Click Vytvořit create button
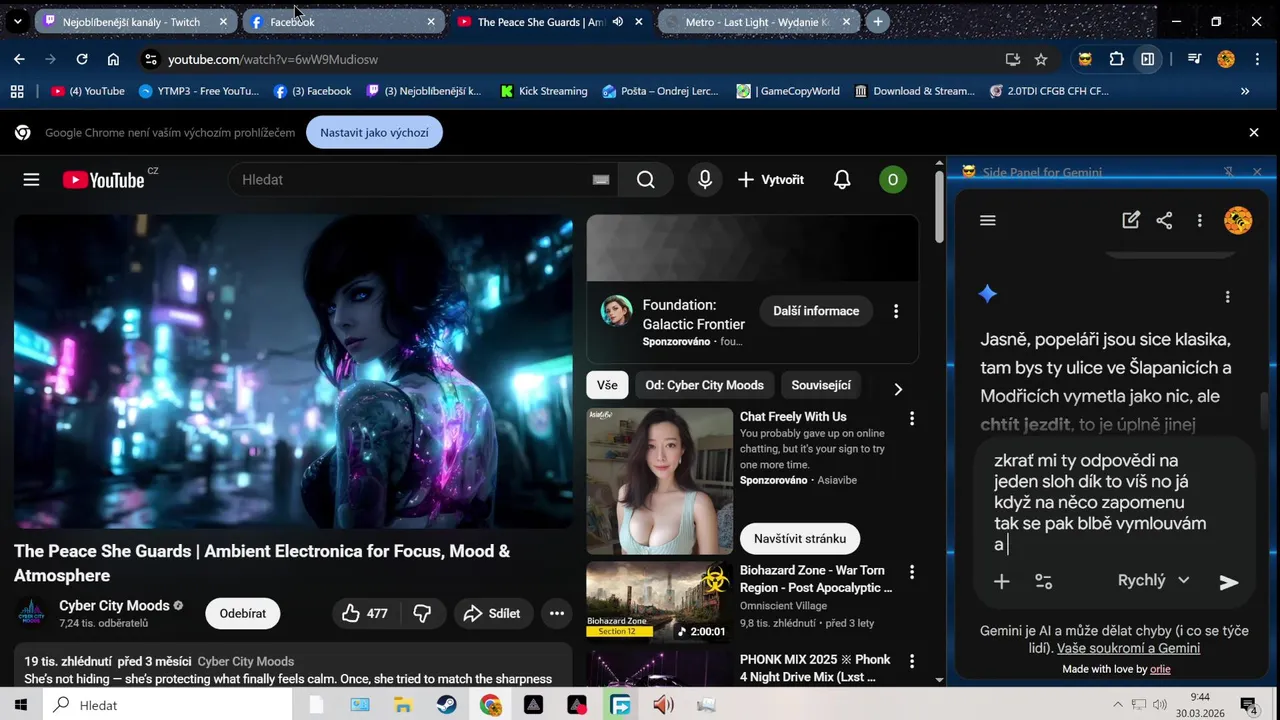This screenshot has height=720, width=1280. pos(771,180)
